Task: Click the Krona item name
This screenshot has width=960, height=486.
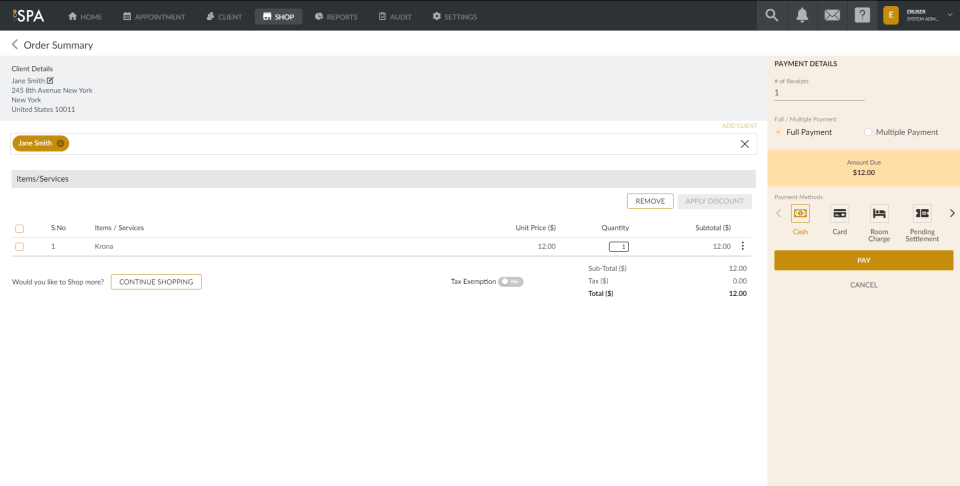Action: (x=104, y=246)
